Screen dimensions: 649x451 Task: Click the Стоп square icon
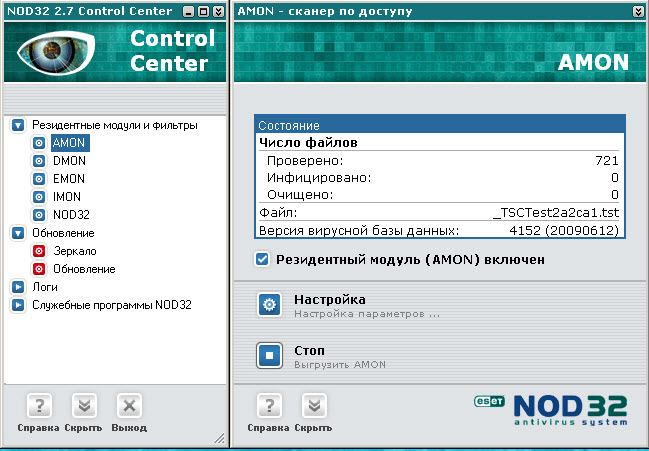(x=269, y=355)
